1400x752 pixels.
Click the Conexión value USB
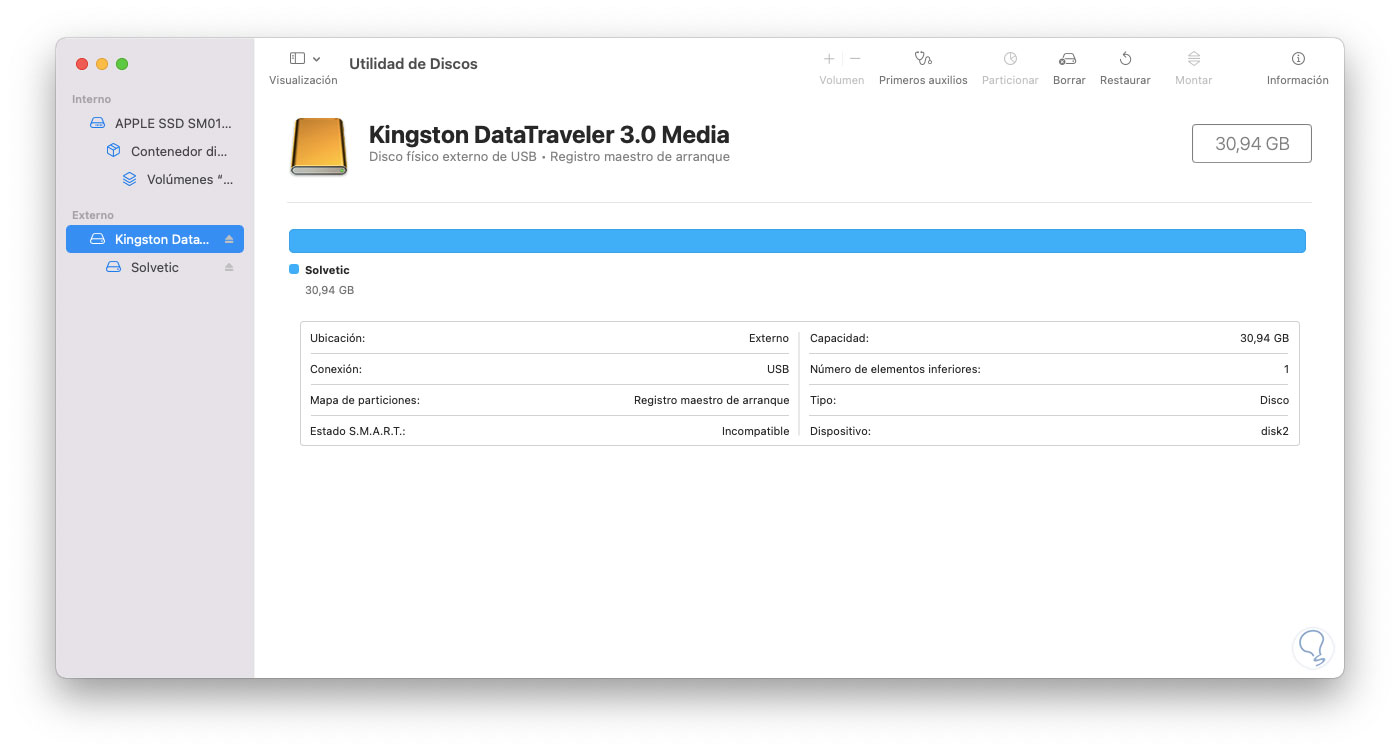[778, 369]
